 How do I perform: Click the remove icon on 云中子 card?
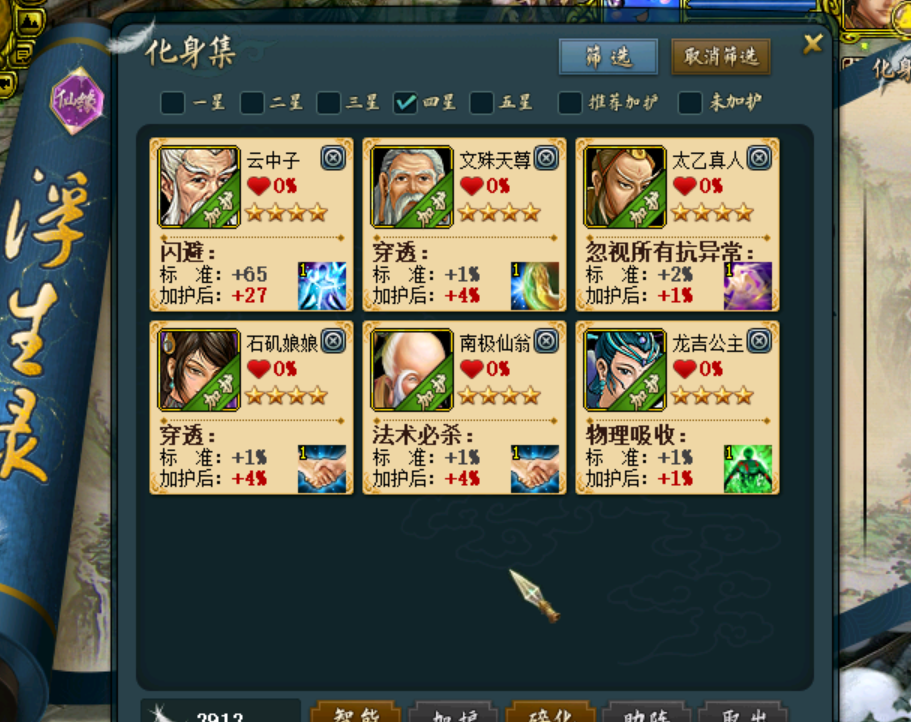[333, 158]
